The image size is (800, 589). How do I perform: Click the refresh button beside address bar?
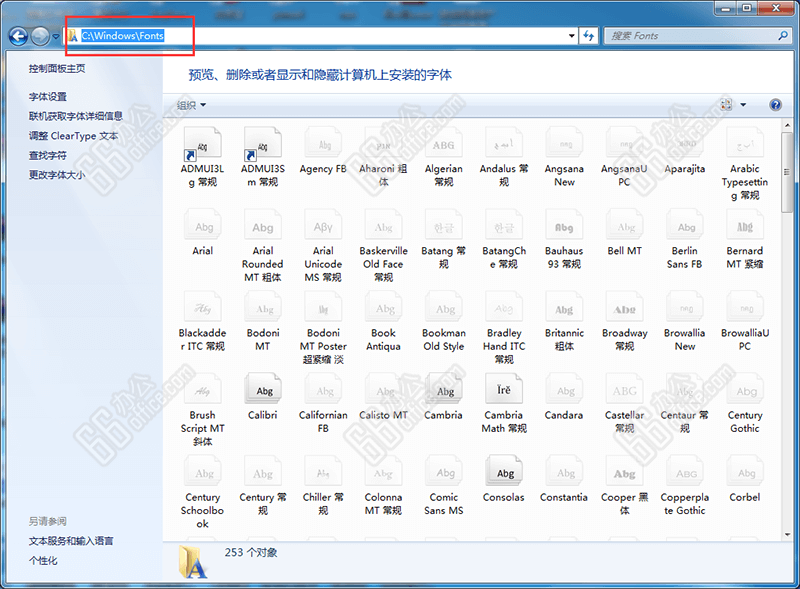click(588, 36)
